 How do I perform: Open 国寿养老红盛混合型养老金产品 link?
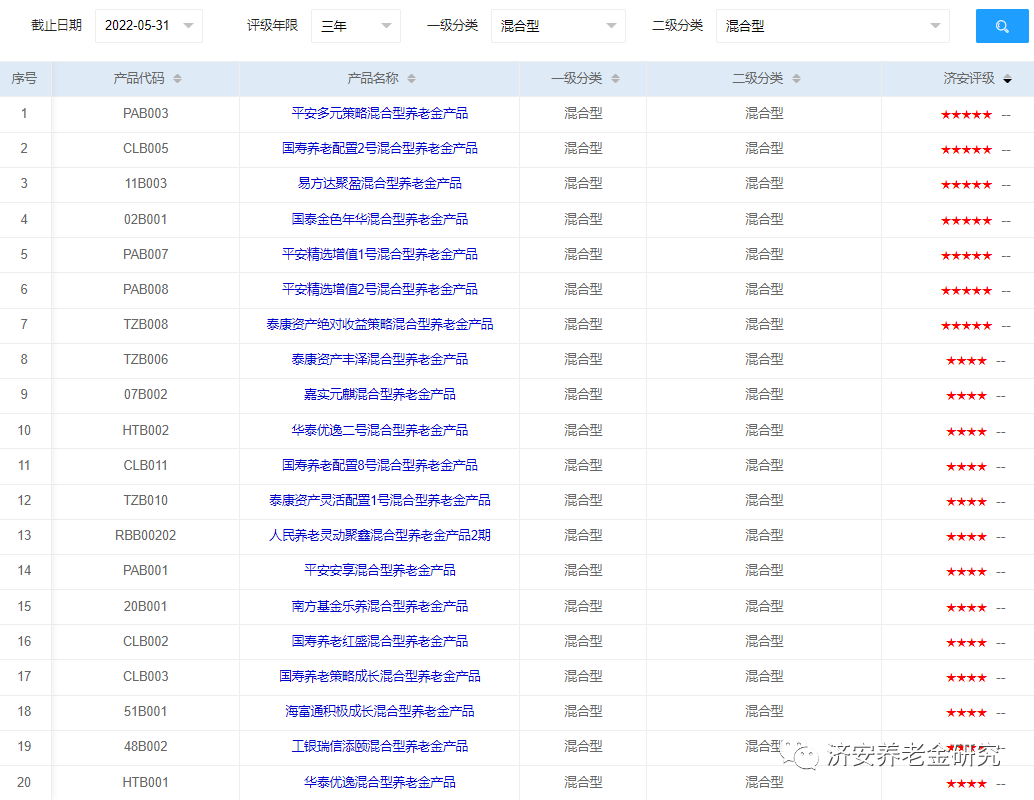(x=380, y=641)
